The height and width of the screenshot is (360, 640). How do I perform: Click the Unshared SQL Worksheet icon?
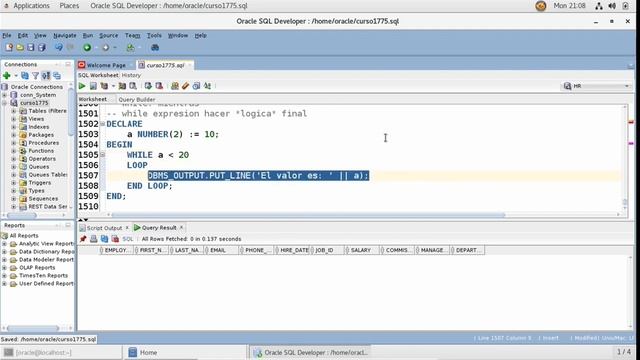tap(175, 86)
